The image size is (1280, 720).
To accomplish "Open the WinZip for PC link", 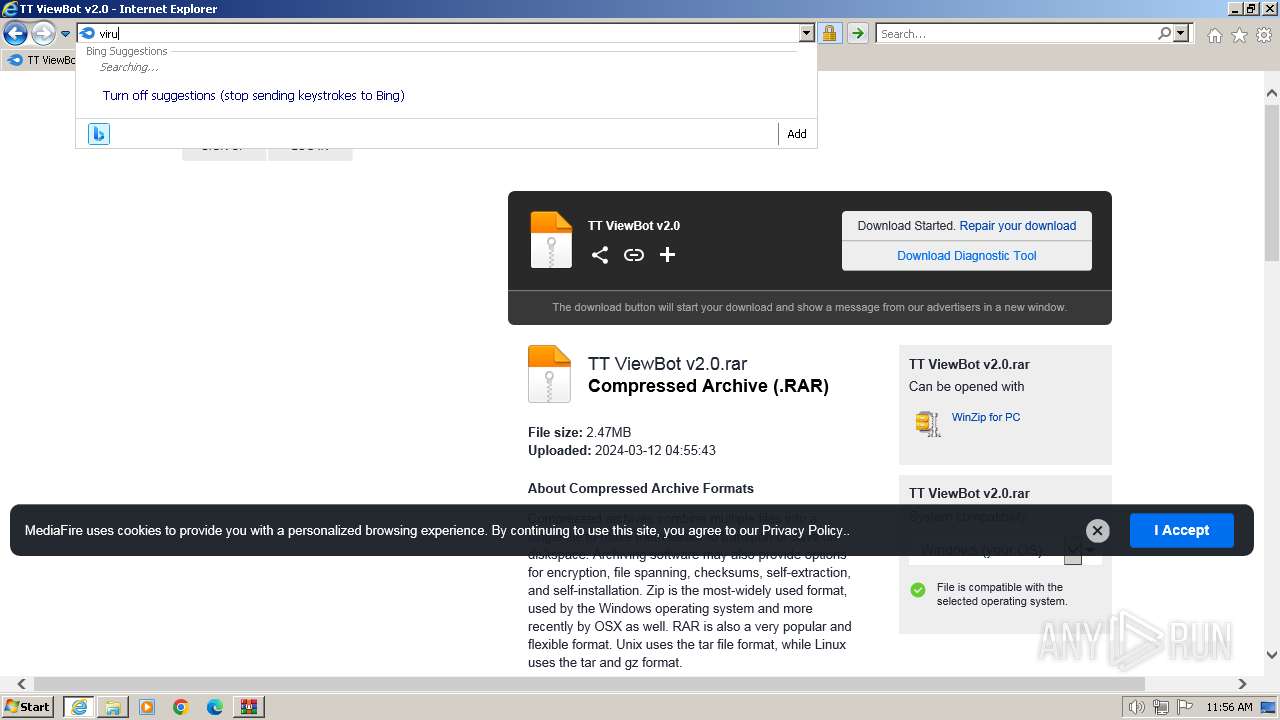I will pos(986,417).
